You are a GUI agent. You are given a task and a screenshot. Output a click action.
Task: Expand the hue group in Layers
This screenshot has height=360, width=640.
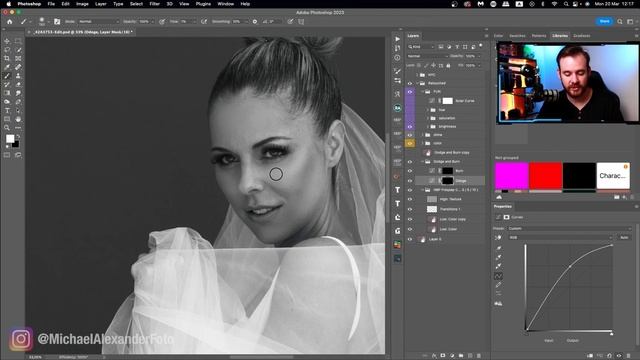pos(428,110)
